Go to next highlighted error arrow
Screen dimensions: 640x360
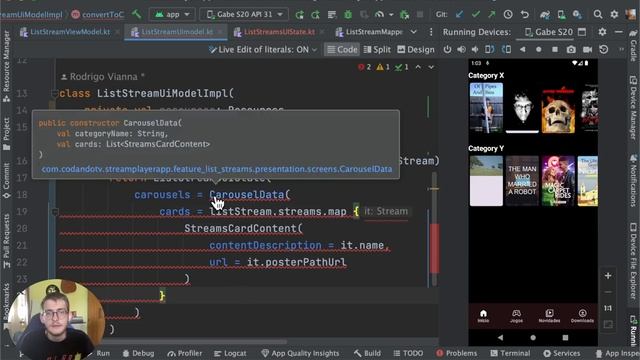point(431,67)
